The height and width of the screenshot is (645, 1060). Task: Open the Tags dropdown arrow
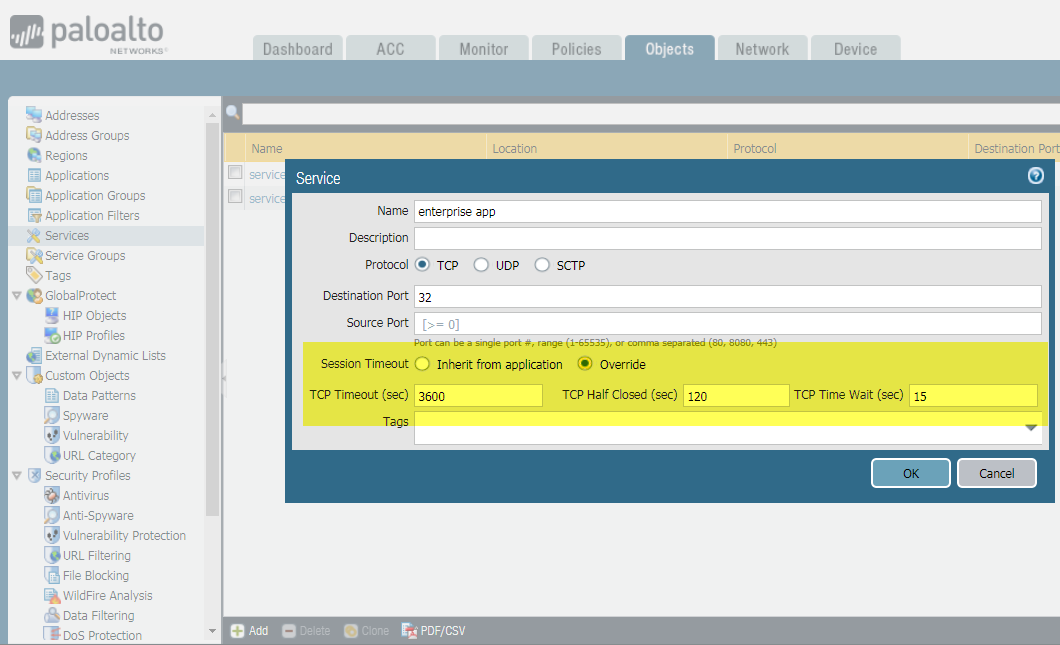[1031, 428]
